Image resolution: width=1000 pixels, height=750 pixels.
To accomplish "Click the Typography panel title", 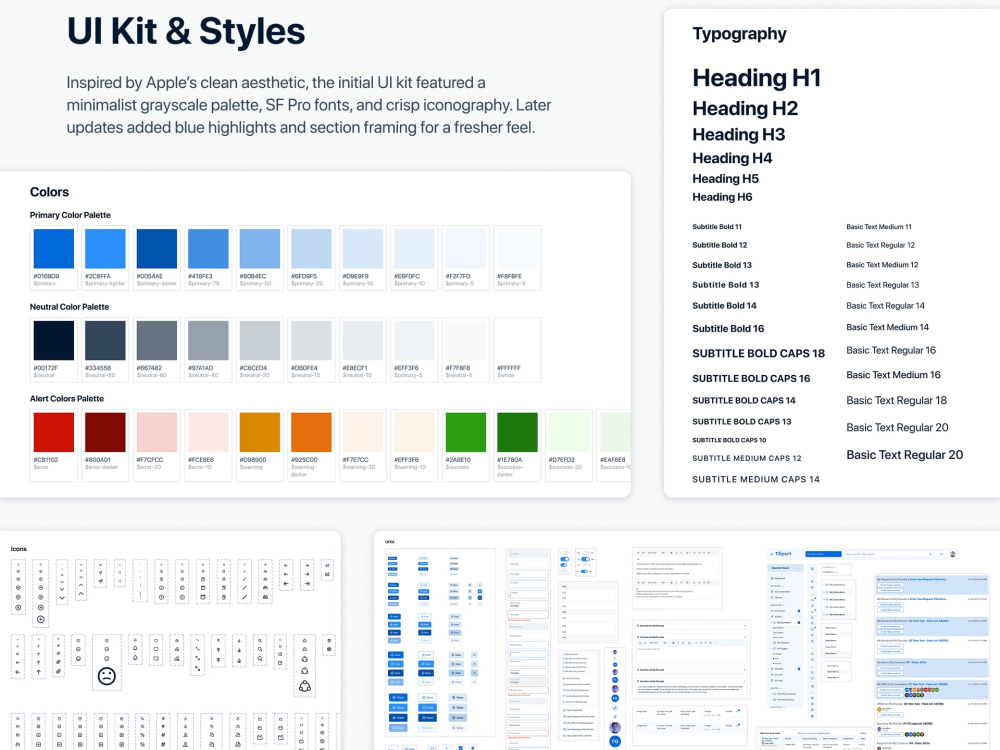I will pyautogui.click(x=739, y=34).
